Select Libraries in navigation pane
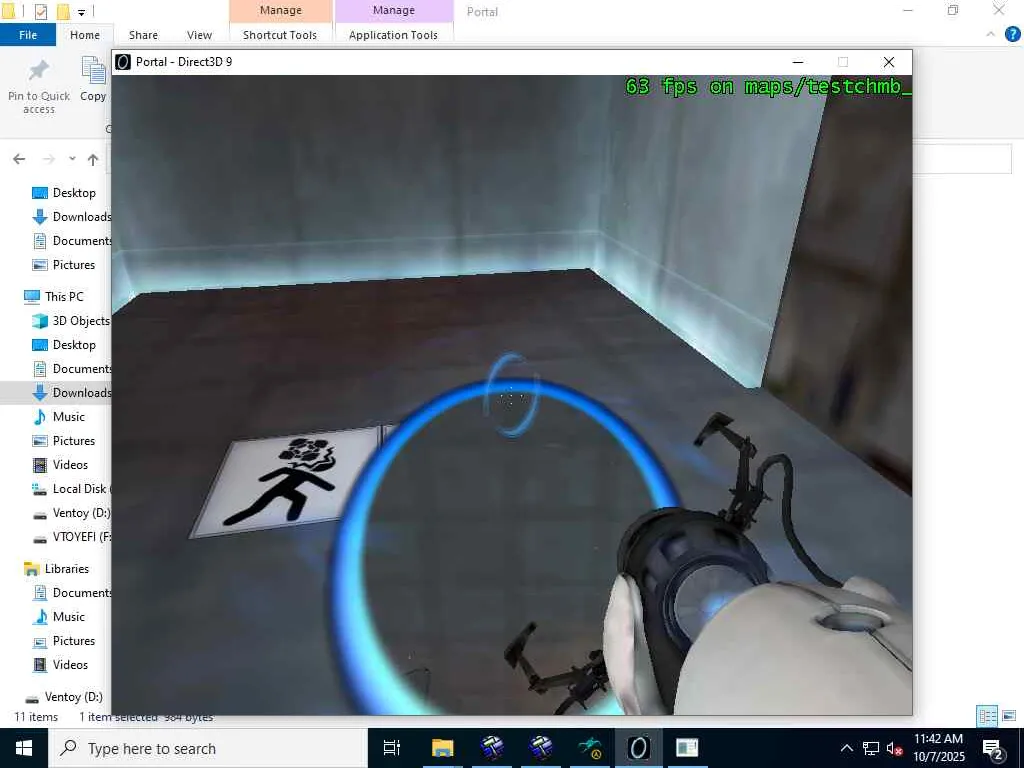Viewport: 1024px width, 768px height. coord(56,569)
